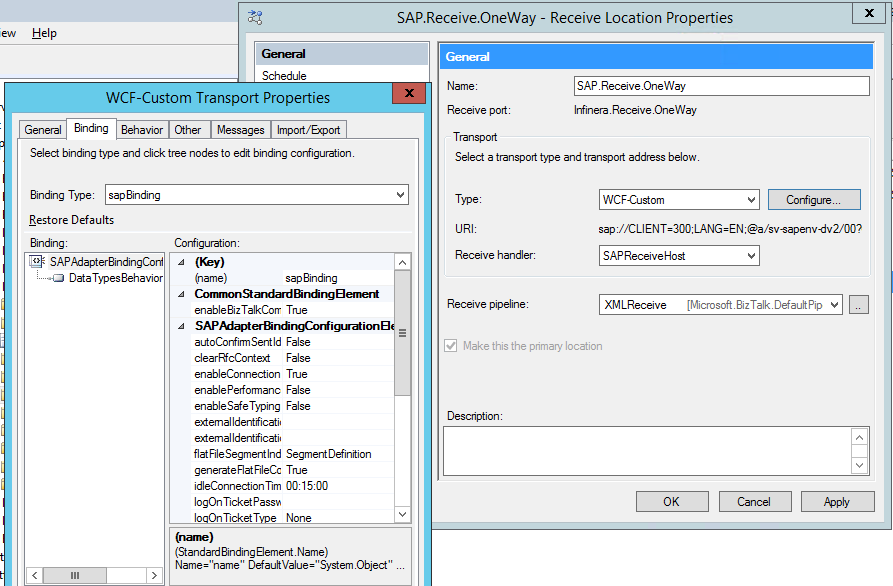Click the Binding tree scroll-left arrow
893x586 pixels.
(35, 575)
